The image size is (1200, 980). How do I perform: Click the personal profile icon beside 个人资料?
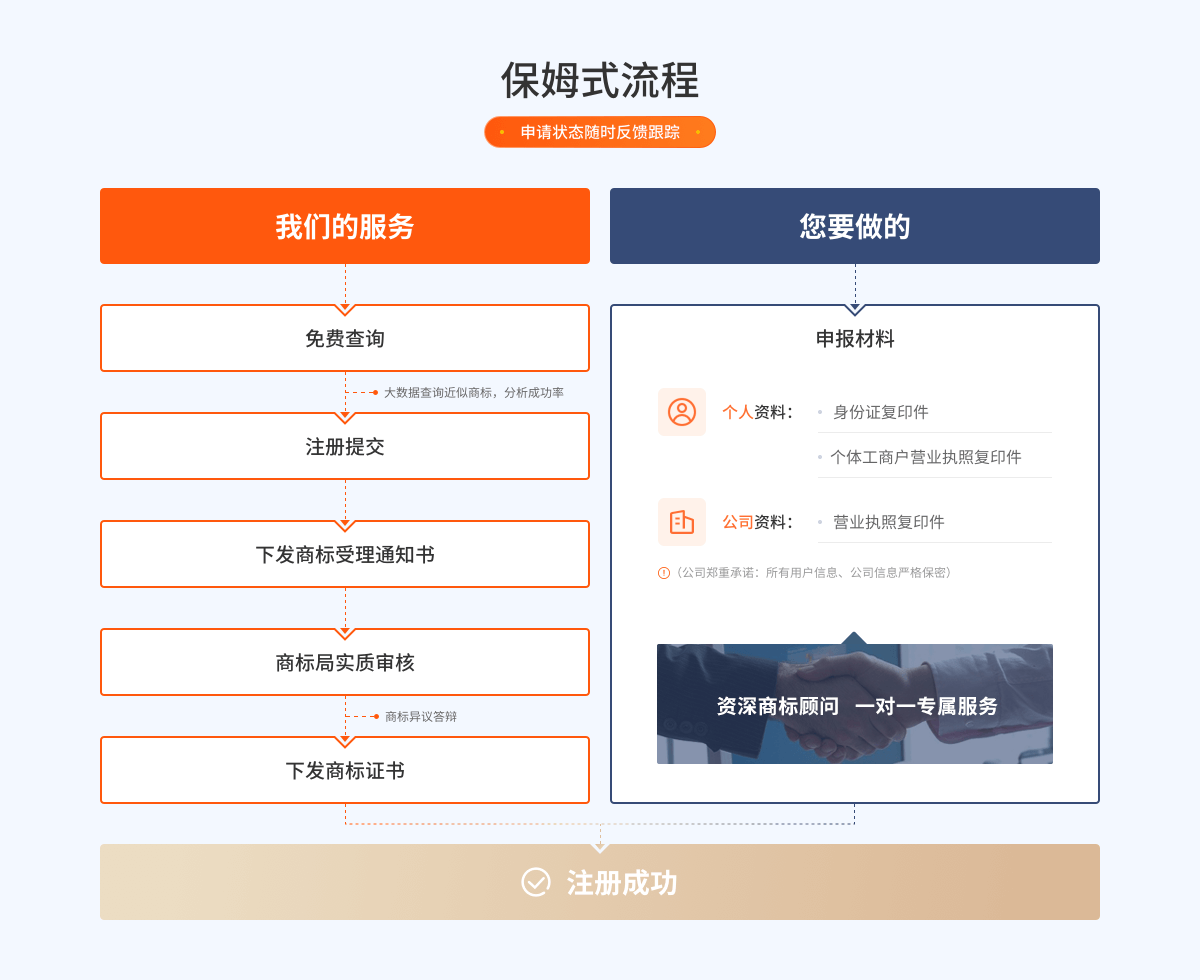[681, 412]
